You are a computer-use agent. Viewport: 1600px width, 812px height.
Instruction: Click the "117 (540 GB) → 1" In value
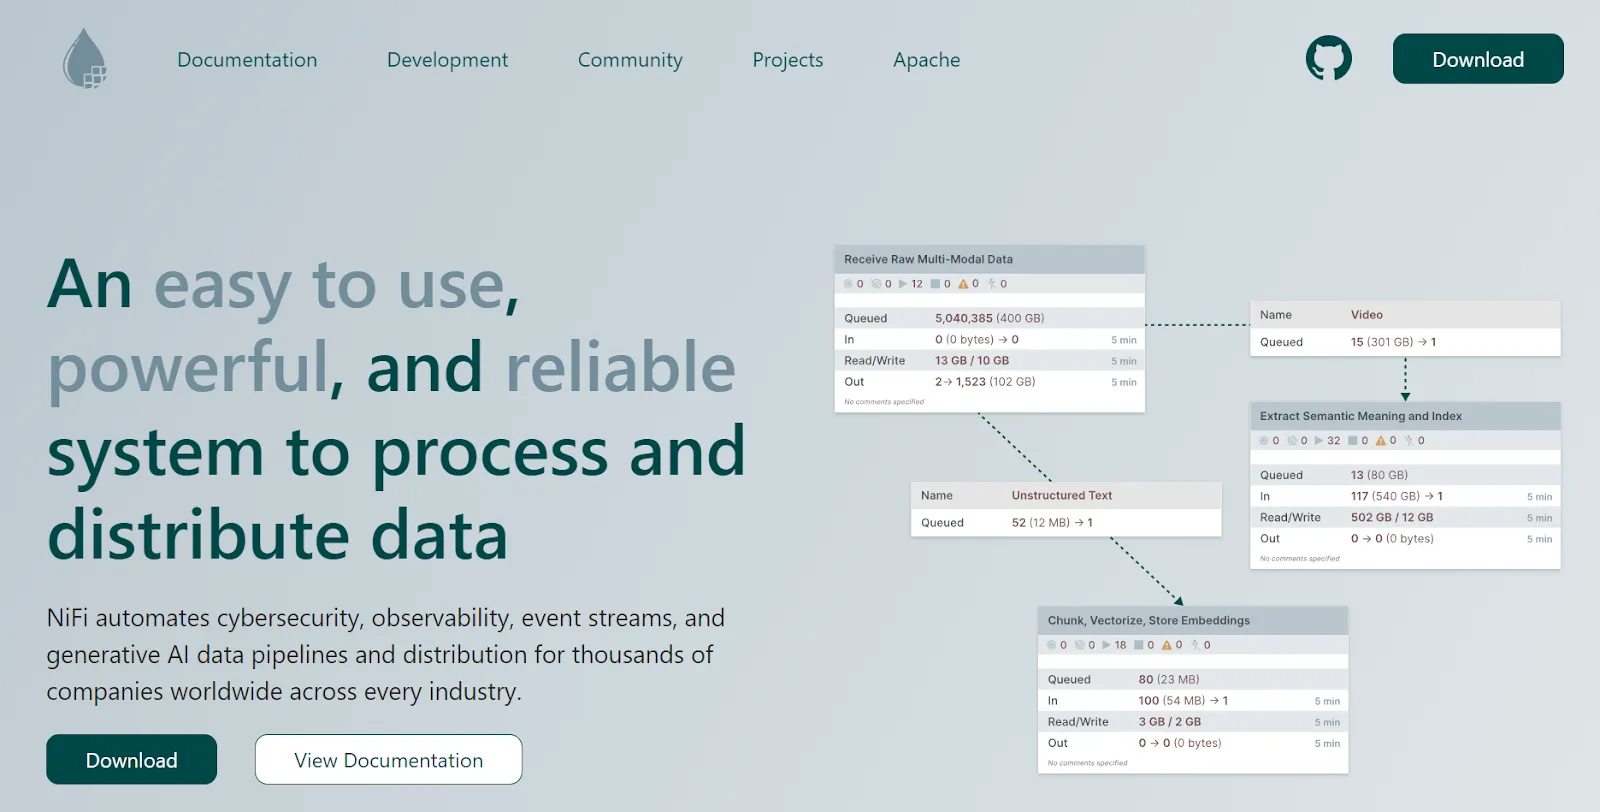tap(1396, 496)
